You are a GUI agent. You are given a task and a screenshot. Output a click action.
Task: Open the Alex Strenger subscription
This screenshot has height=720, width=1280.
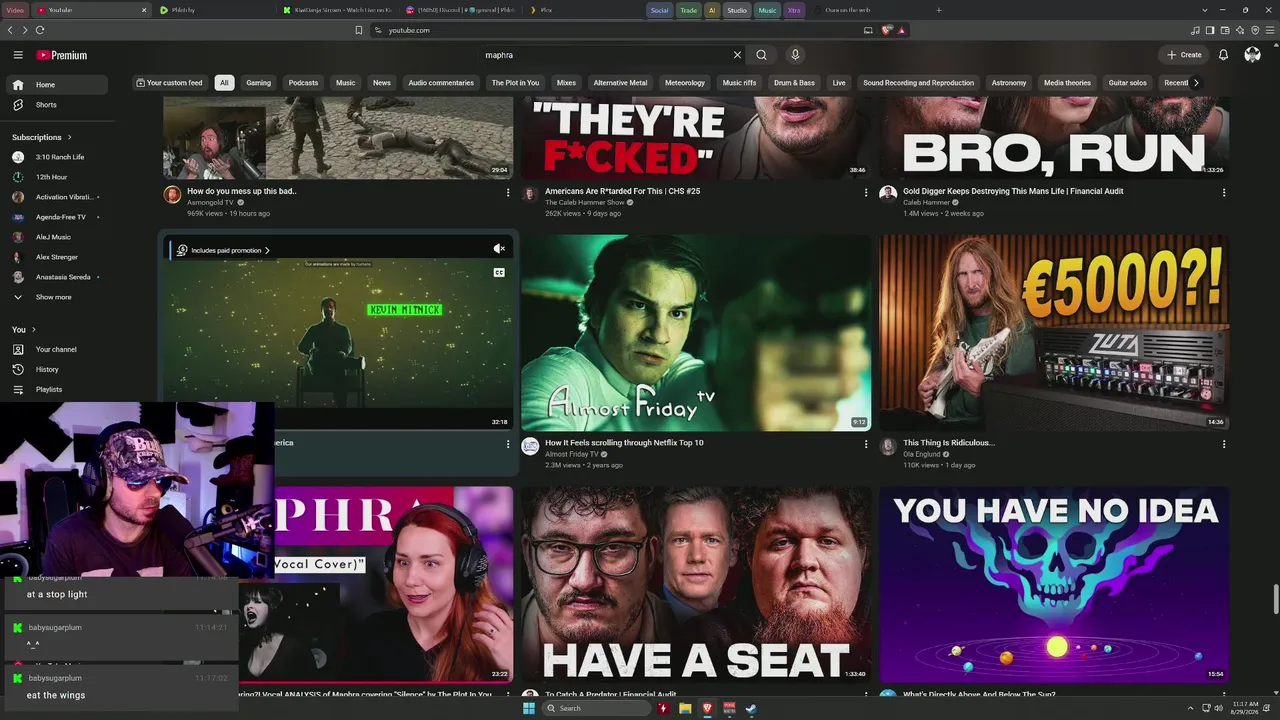click(55, 257)
